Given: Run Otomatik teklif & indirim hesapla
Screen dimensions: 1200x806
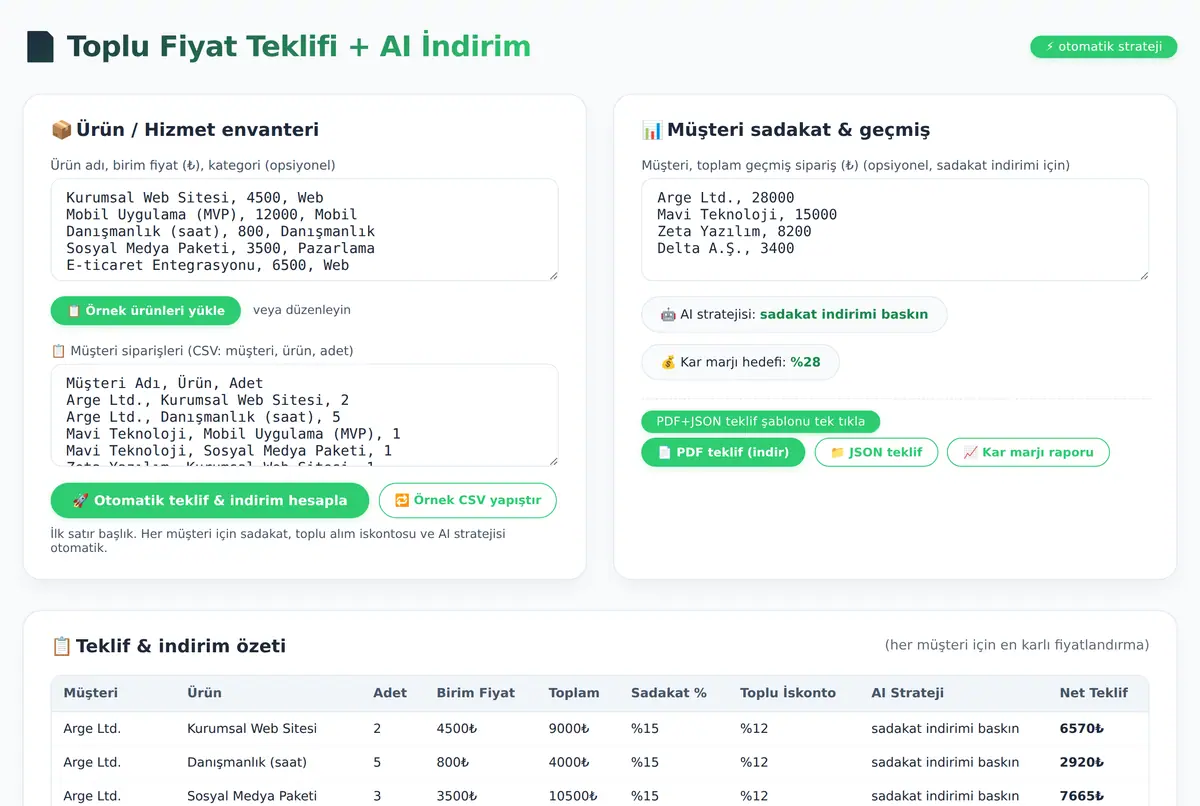Looking at the screenshot, I should pos(210,500).
